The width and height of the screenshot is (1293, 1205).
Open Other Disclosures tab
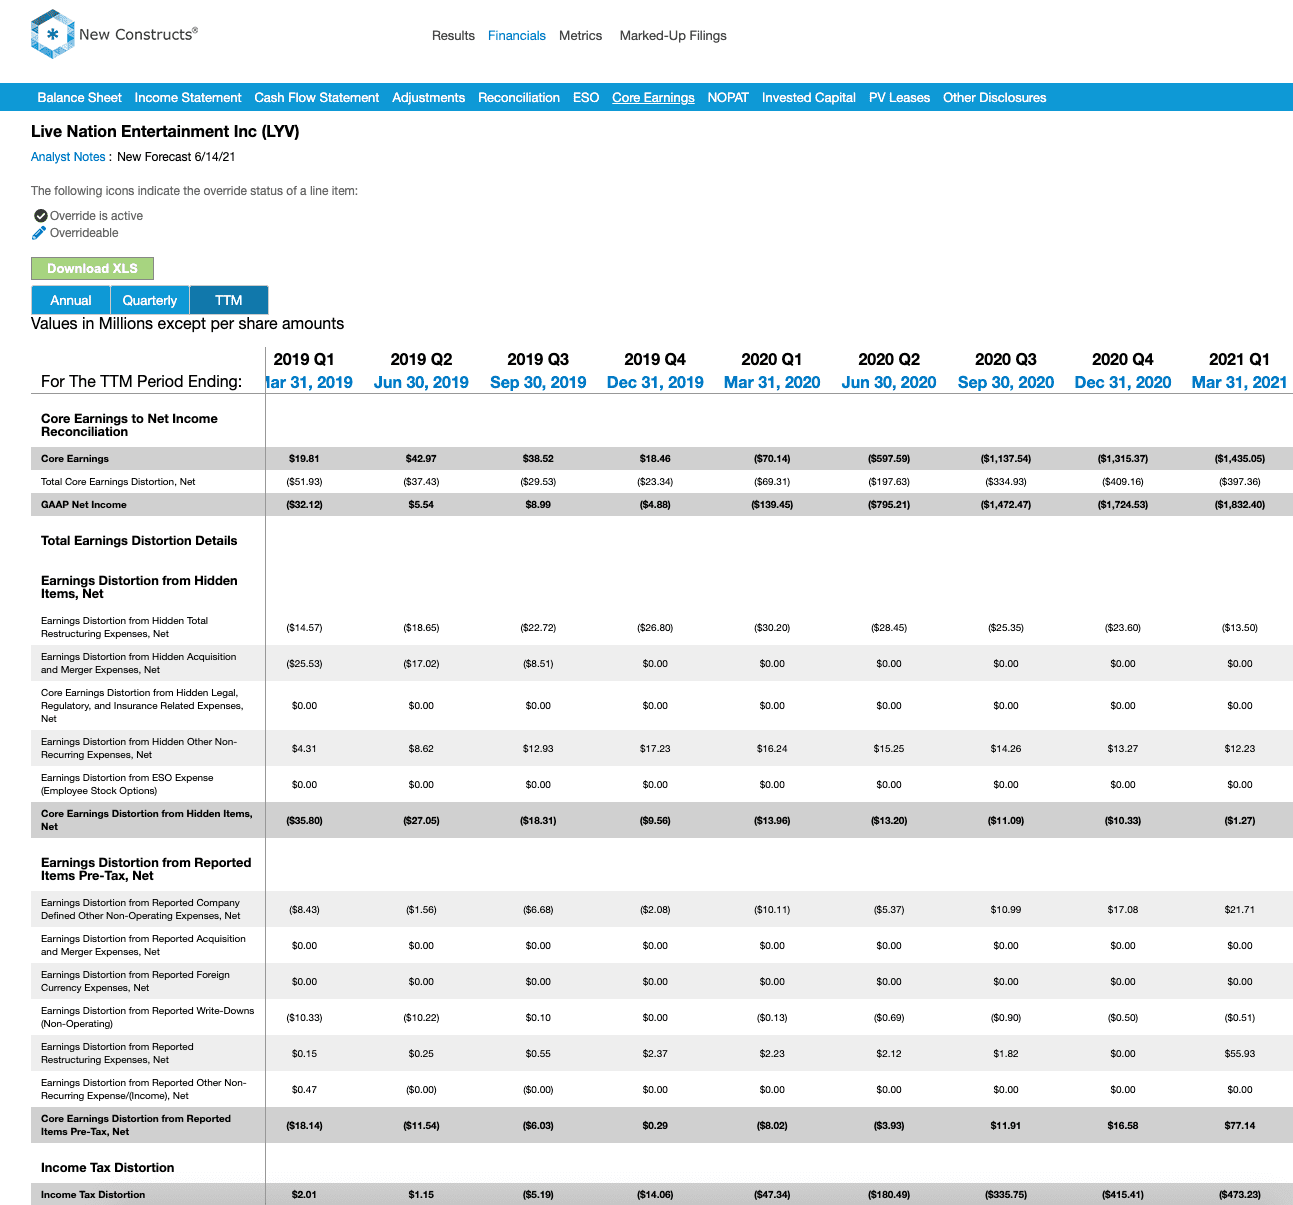point(994,98)
